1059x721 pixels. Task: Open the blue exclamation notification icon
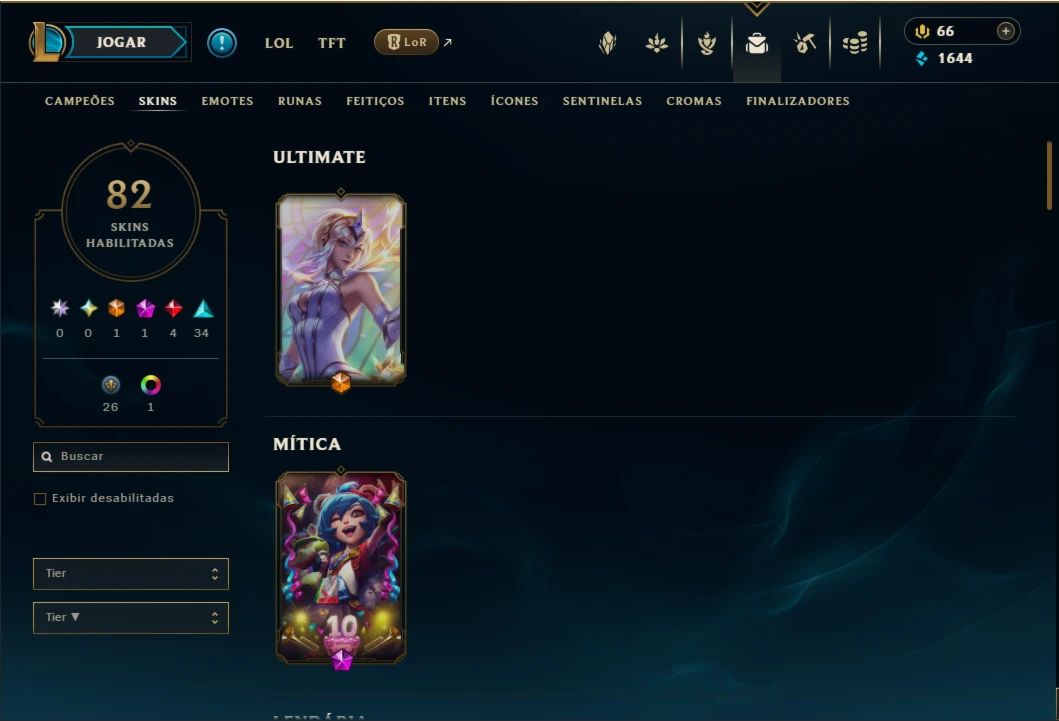coord(222,43)
